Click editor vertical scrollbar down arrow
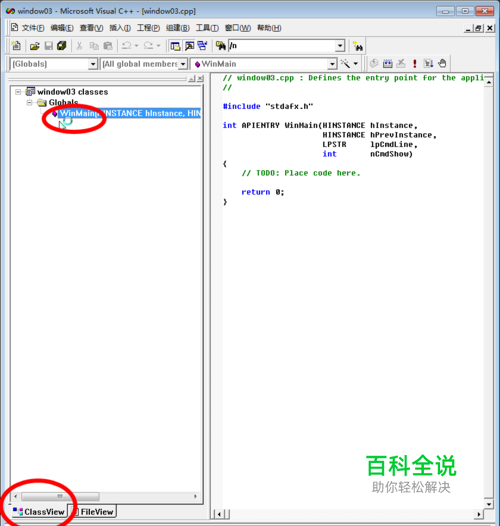The width and height of the screenshot is (500, 526). click(x=489, y=504)
